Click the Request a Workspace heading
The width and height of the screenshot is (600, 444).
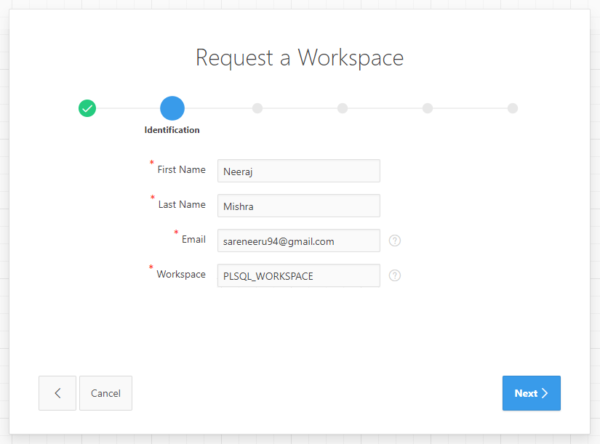coord(300,58)
